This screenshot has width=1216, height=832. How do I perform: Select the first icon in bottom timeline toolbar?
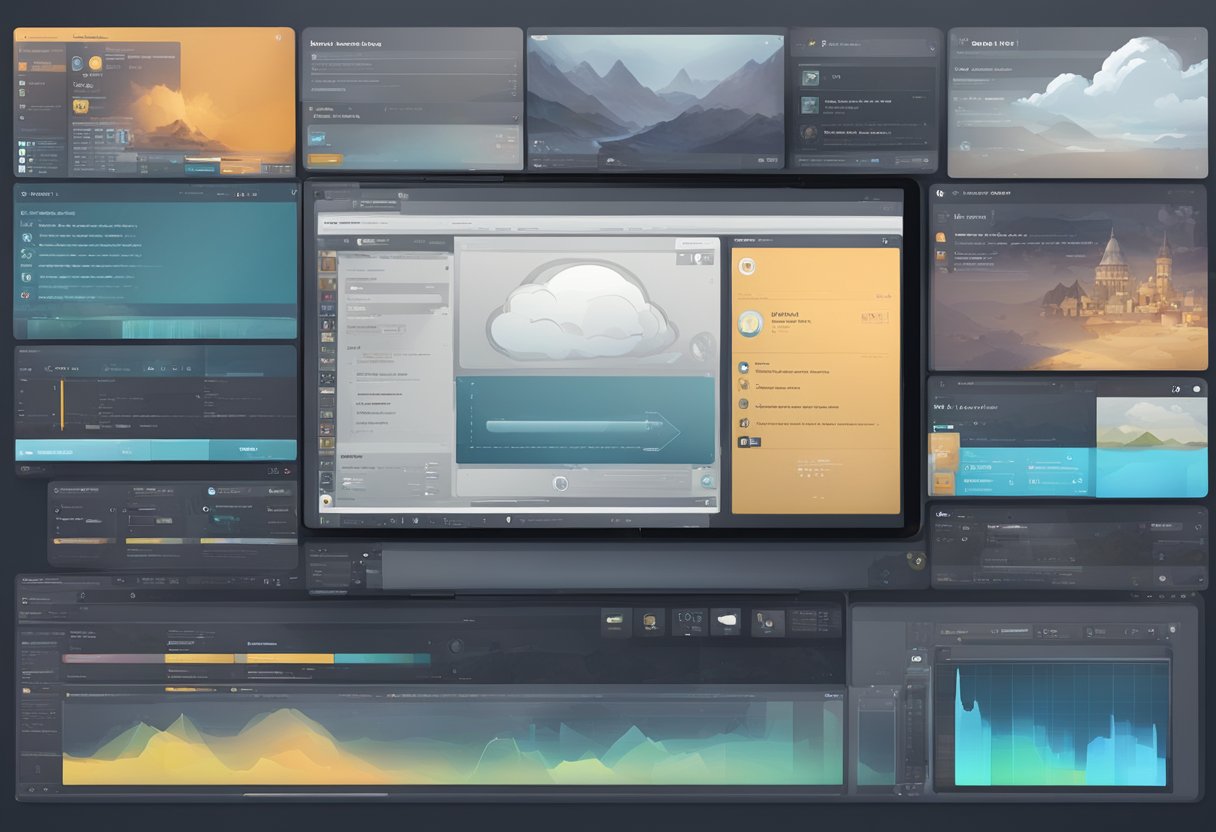coord(614,622)
